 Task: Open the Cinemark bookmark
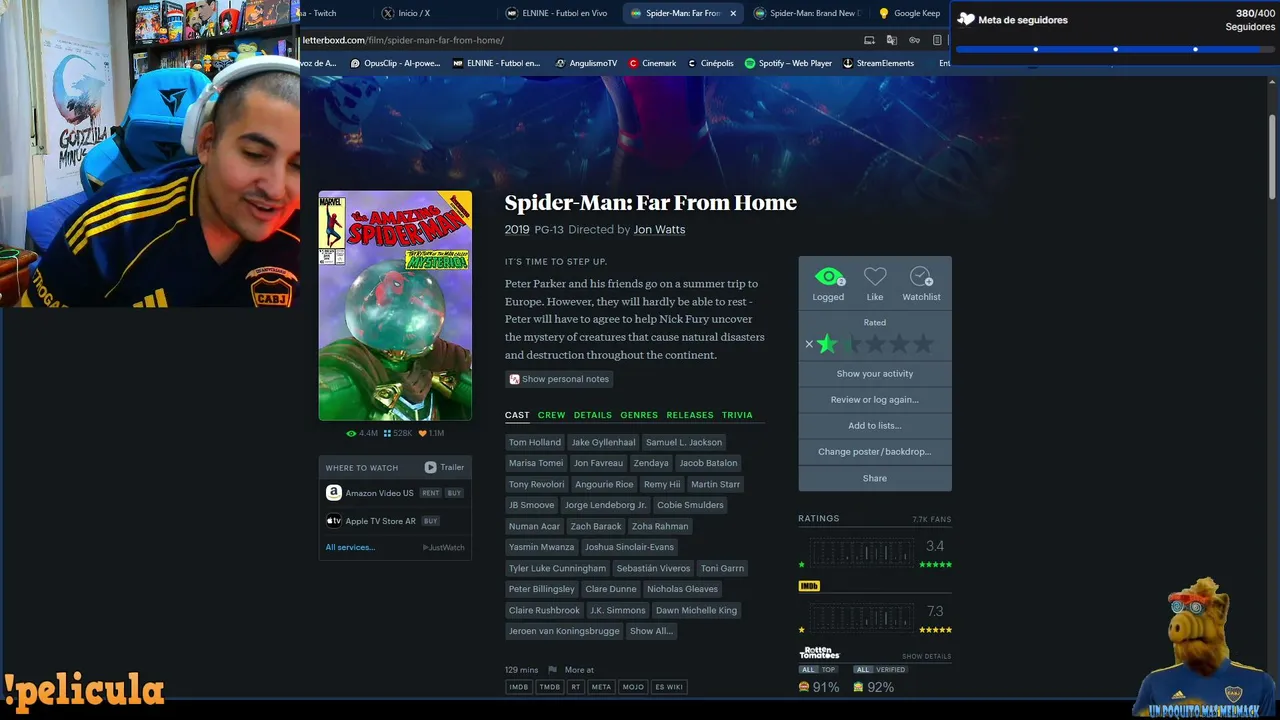pos(652,63)
